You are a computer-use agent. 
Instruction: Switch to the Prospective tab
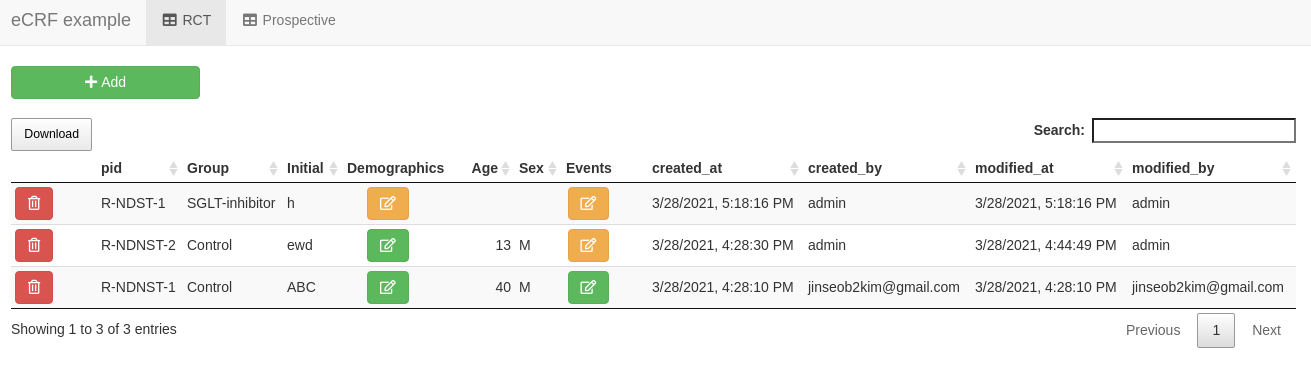pyautogui.click(x=289, y=21)
